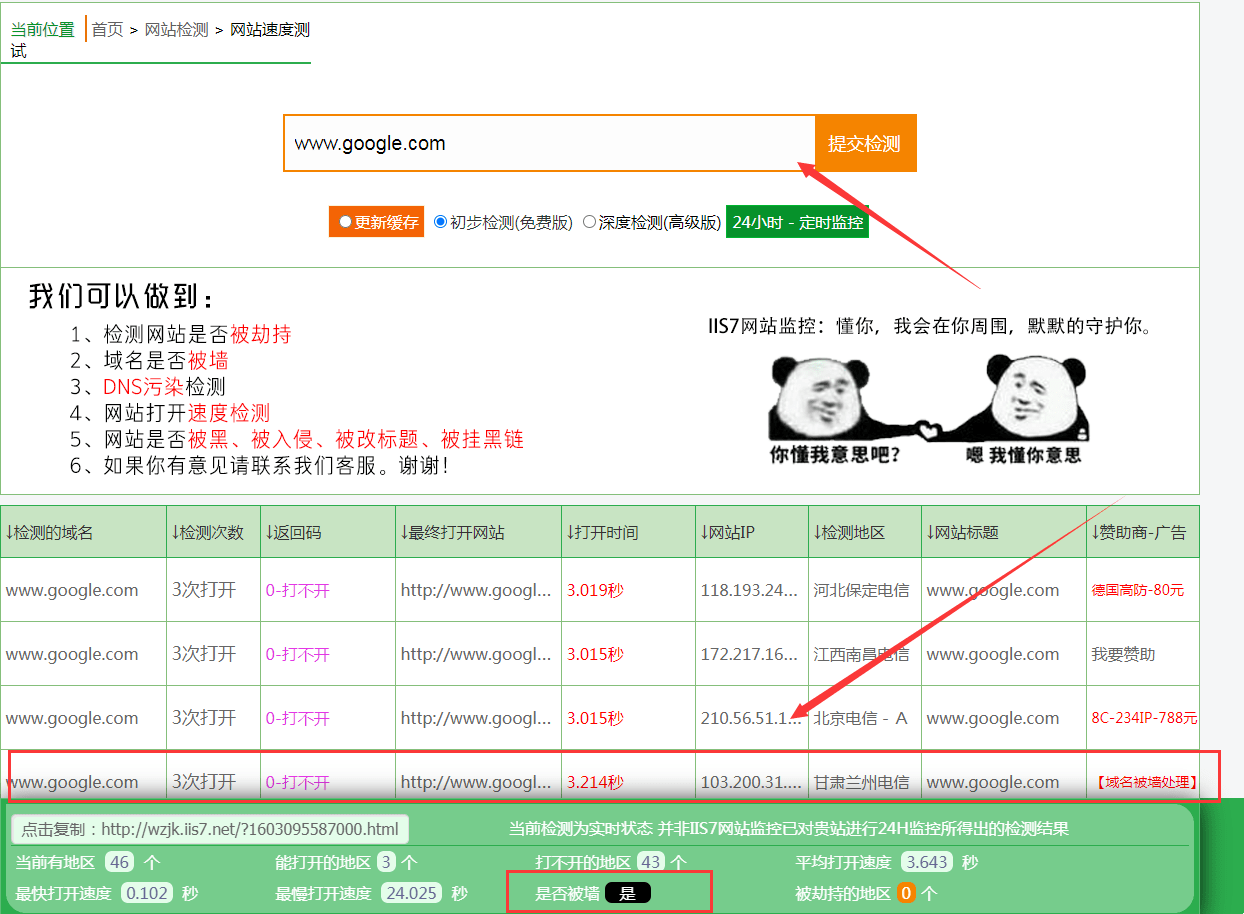
Task: Click the sort arrow on 检测地区 column
Action: pyautogui.click(x=816, y=532)
